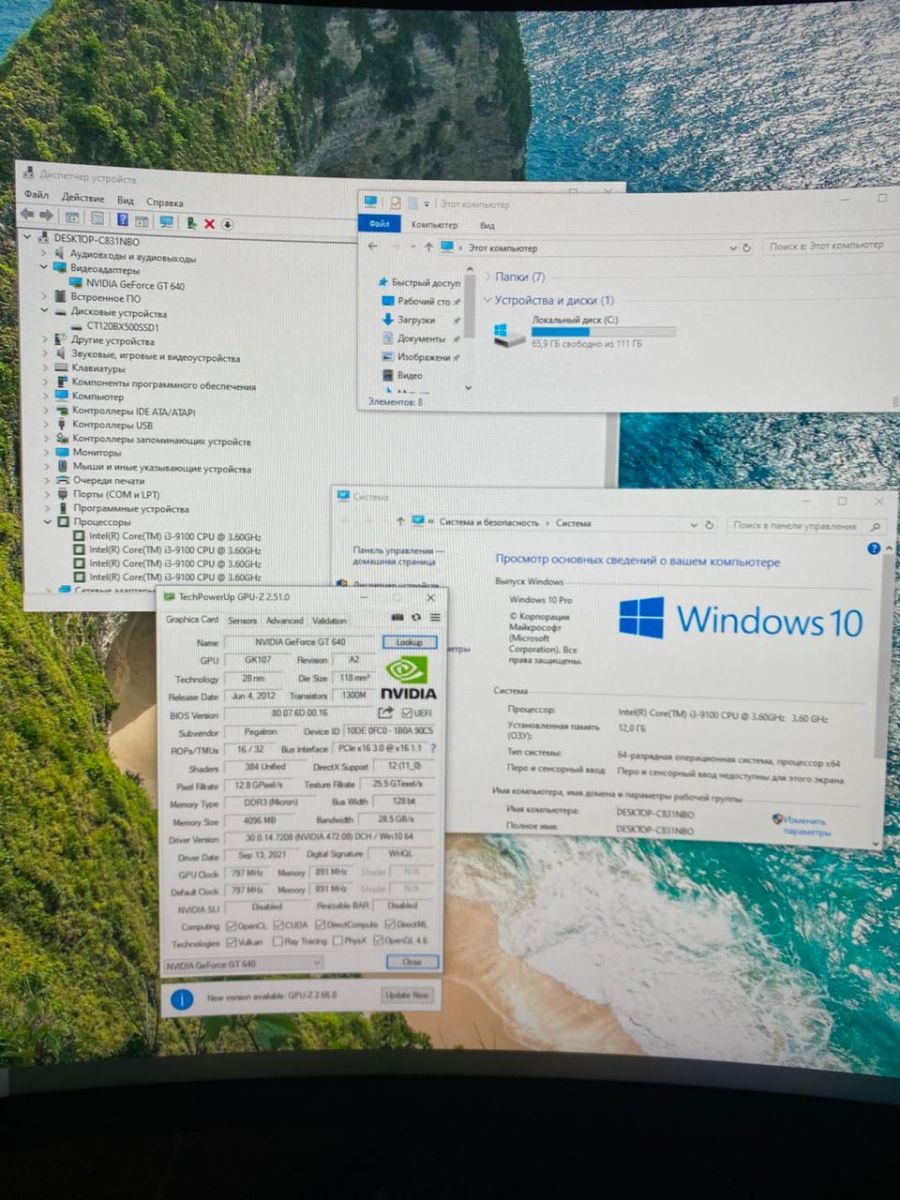Viewport: 900px width, 1200px height.
Task: Click the Close button in GPU-Z
Action: click(412, 962)
